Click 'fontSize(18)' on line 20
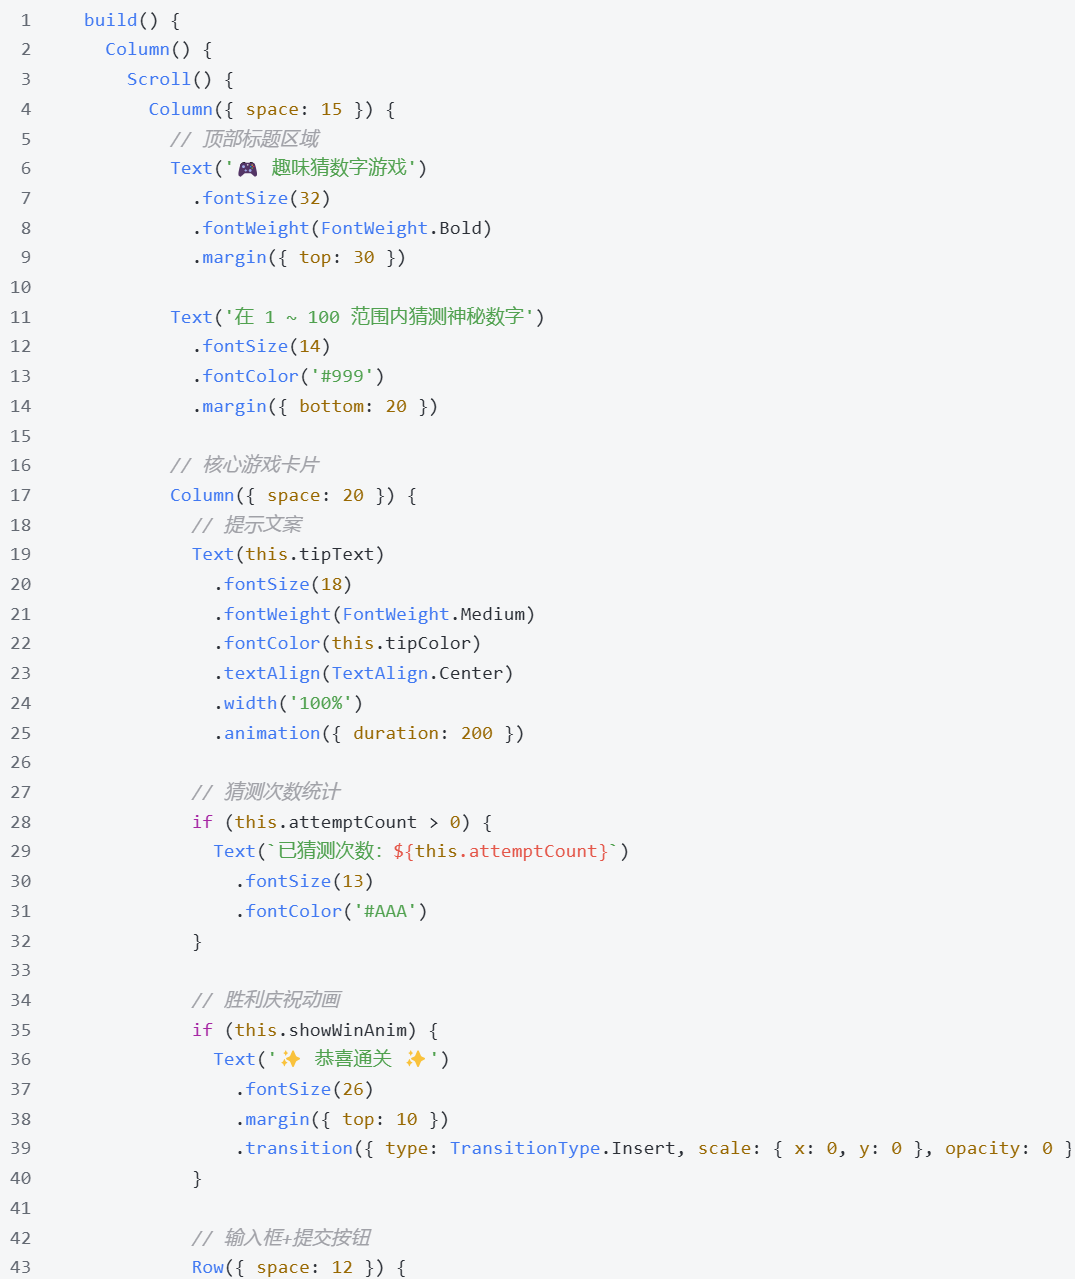Viewport: 1075px width, 1279px height. coord(288,584)
